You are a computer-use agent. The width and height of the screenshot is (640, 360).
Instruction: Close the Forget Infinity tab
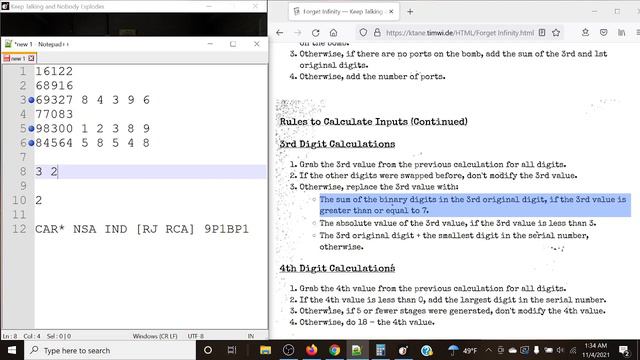tap(391, 12)
